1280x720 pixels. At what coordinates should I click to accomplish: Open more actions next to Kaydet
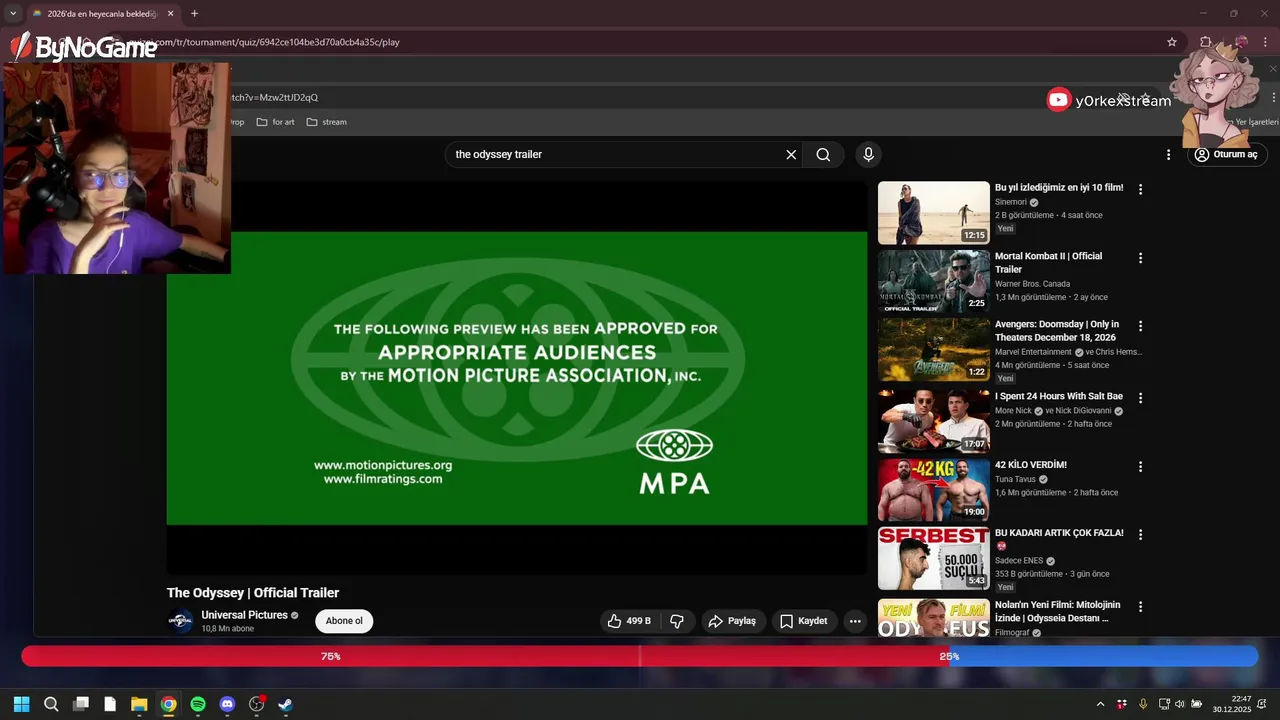click(855, 621)
